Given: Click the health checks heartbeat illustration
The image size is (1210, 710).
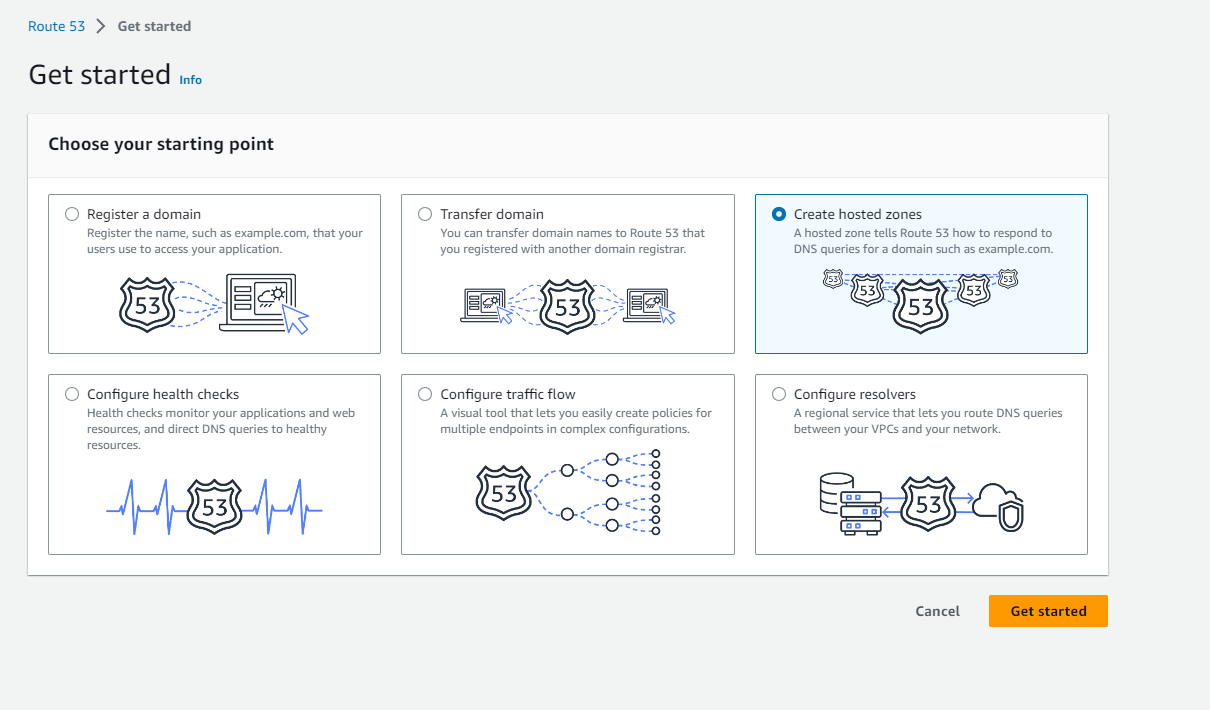Looking at the screenshot, I should coord(214,505).
